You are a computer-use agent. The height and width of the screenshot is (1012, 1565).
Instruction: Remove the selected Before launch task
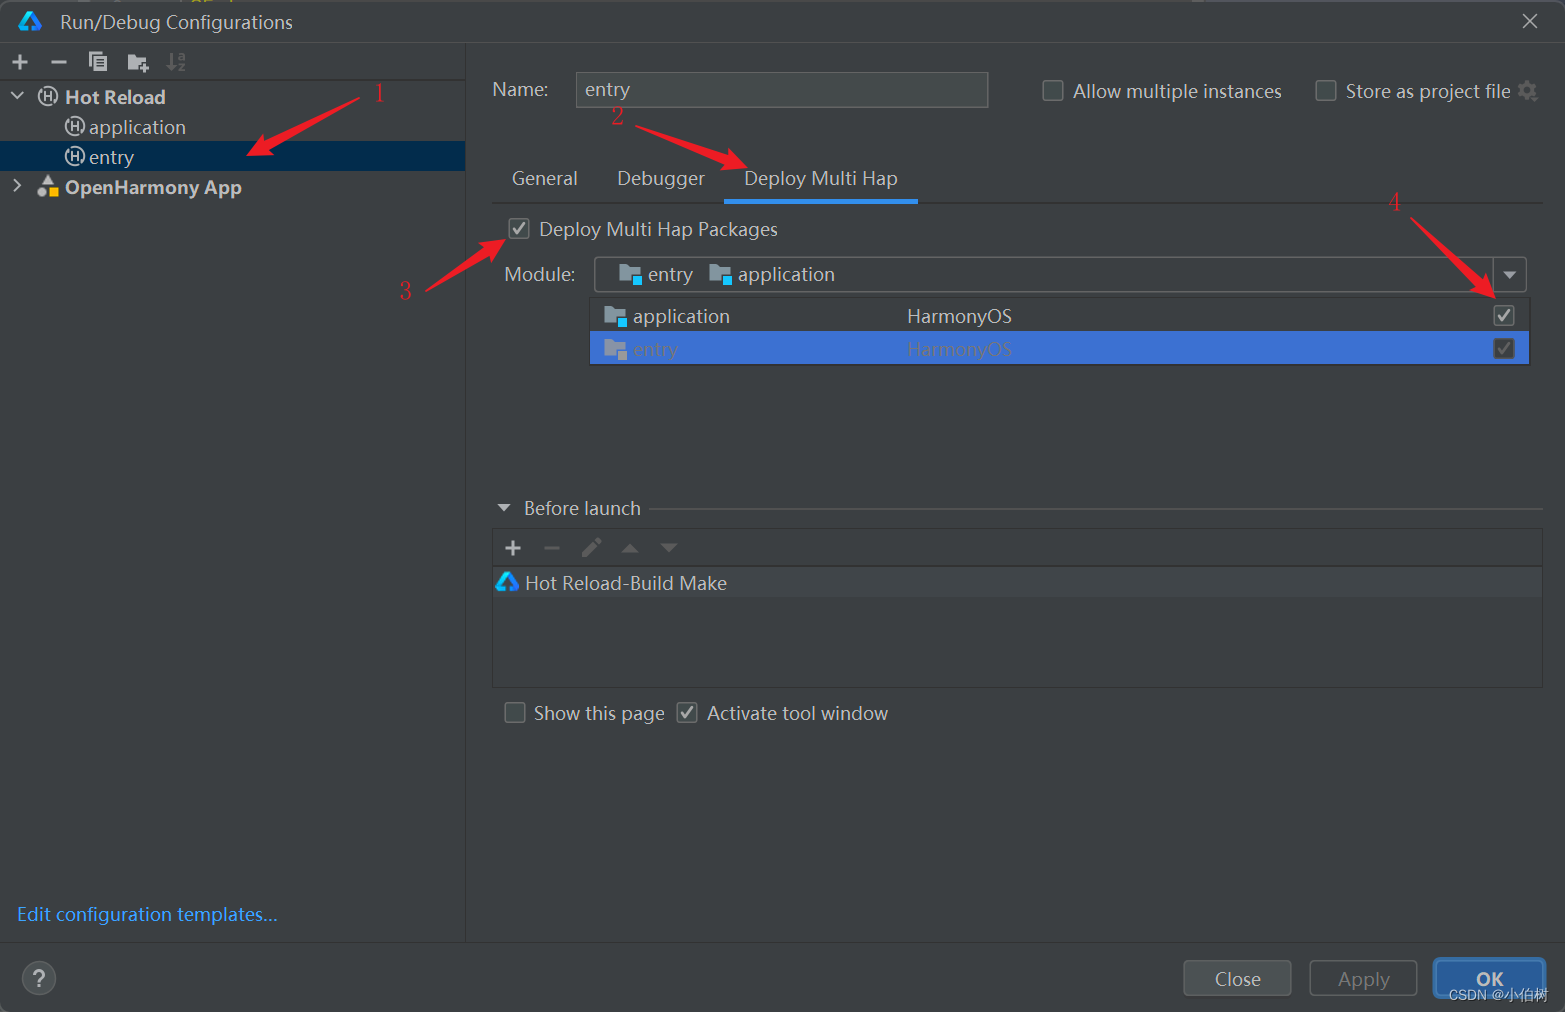(552, 548)
